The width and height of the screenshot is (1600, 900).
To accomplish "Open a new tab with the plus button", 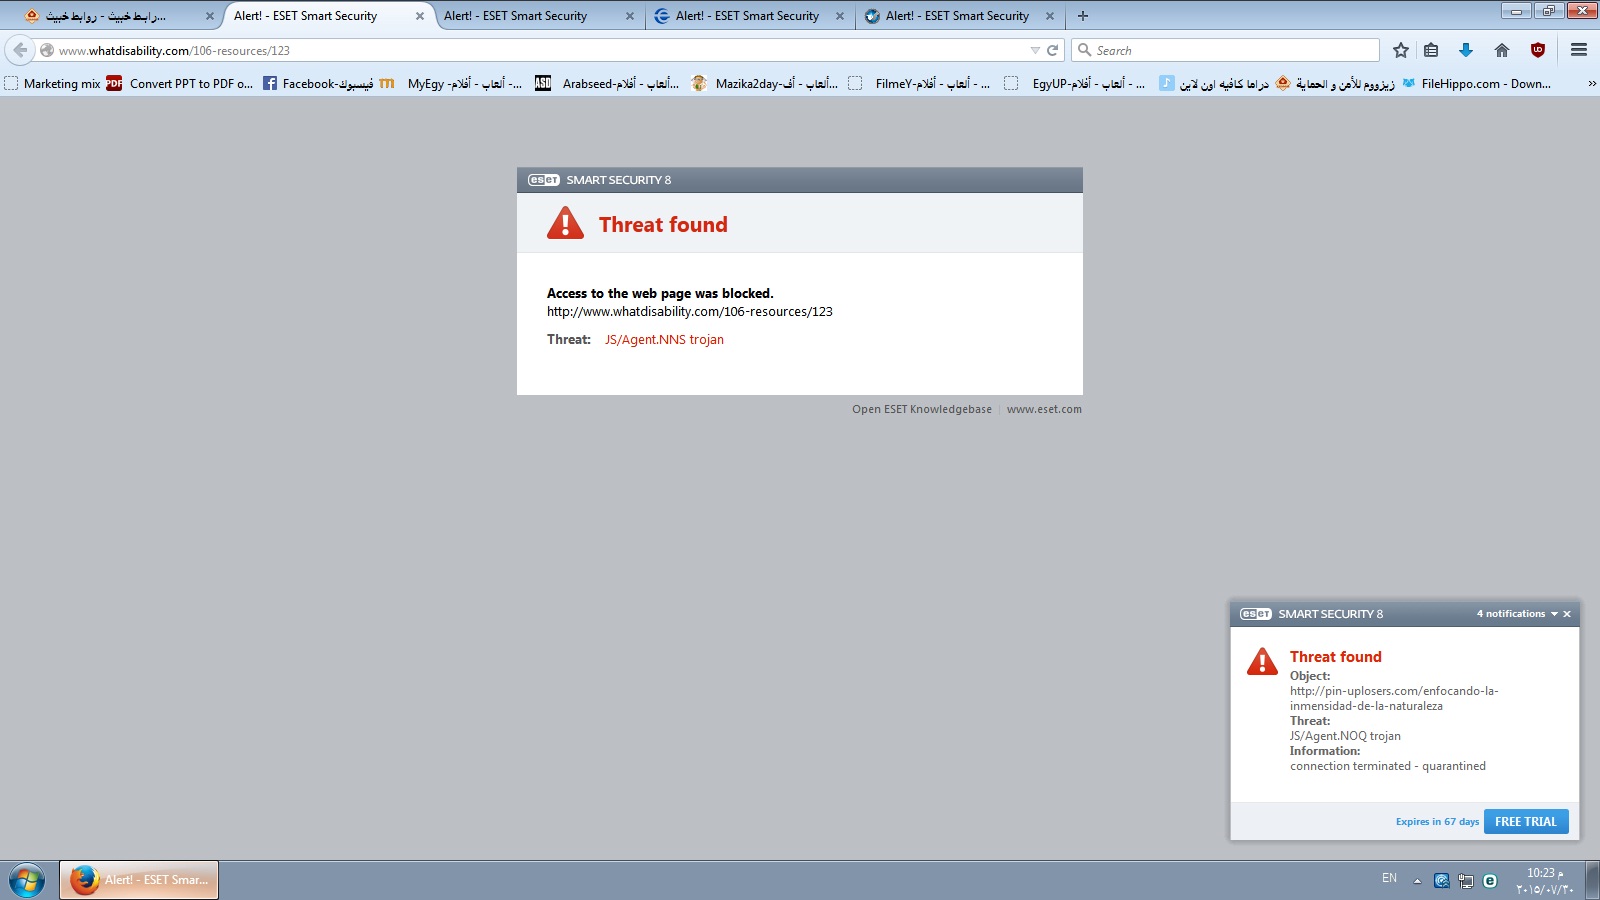I will tap(1083, 16).
